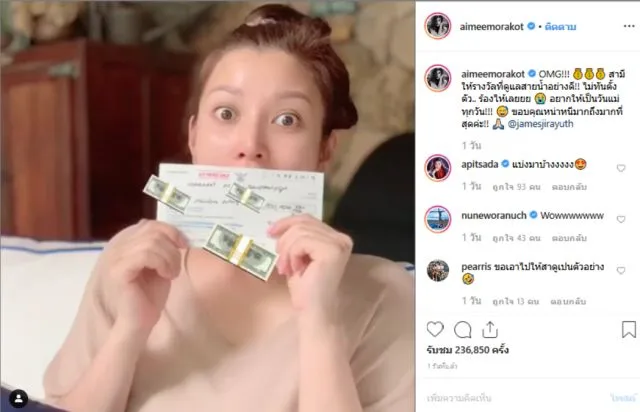
Task: Open the comment bubble icon
Action: [462, 330]
